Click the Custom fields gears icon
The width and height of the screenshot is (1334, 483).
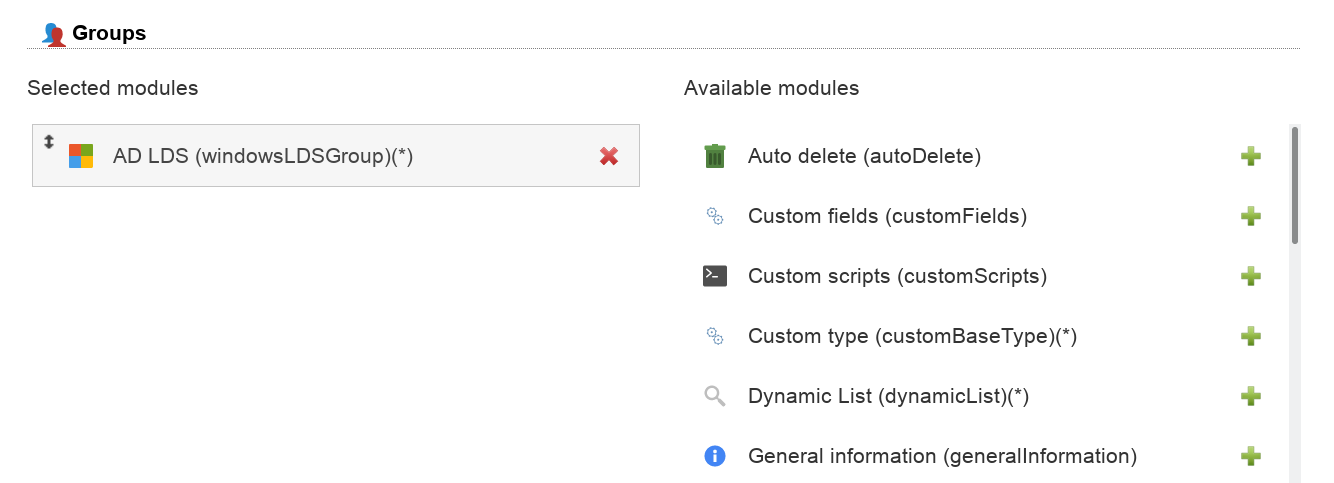click(x=714, y=216)
